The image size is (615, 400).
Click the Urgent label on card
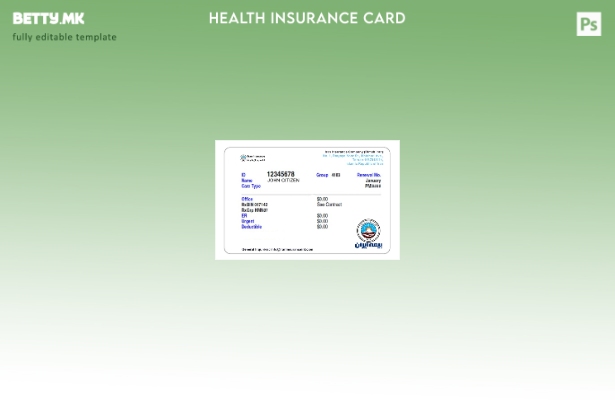pyautogui.click(x=248, y=221)
